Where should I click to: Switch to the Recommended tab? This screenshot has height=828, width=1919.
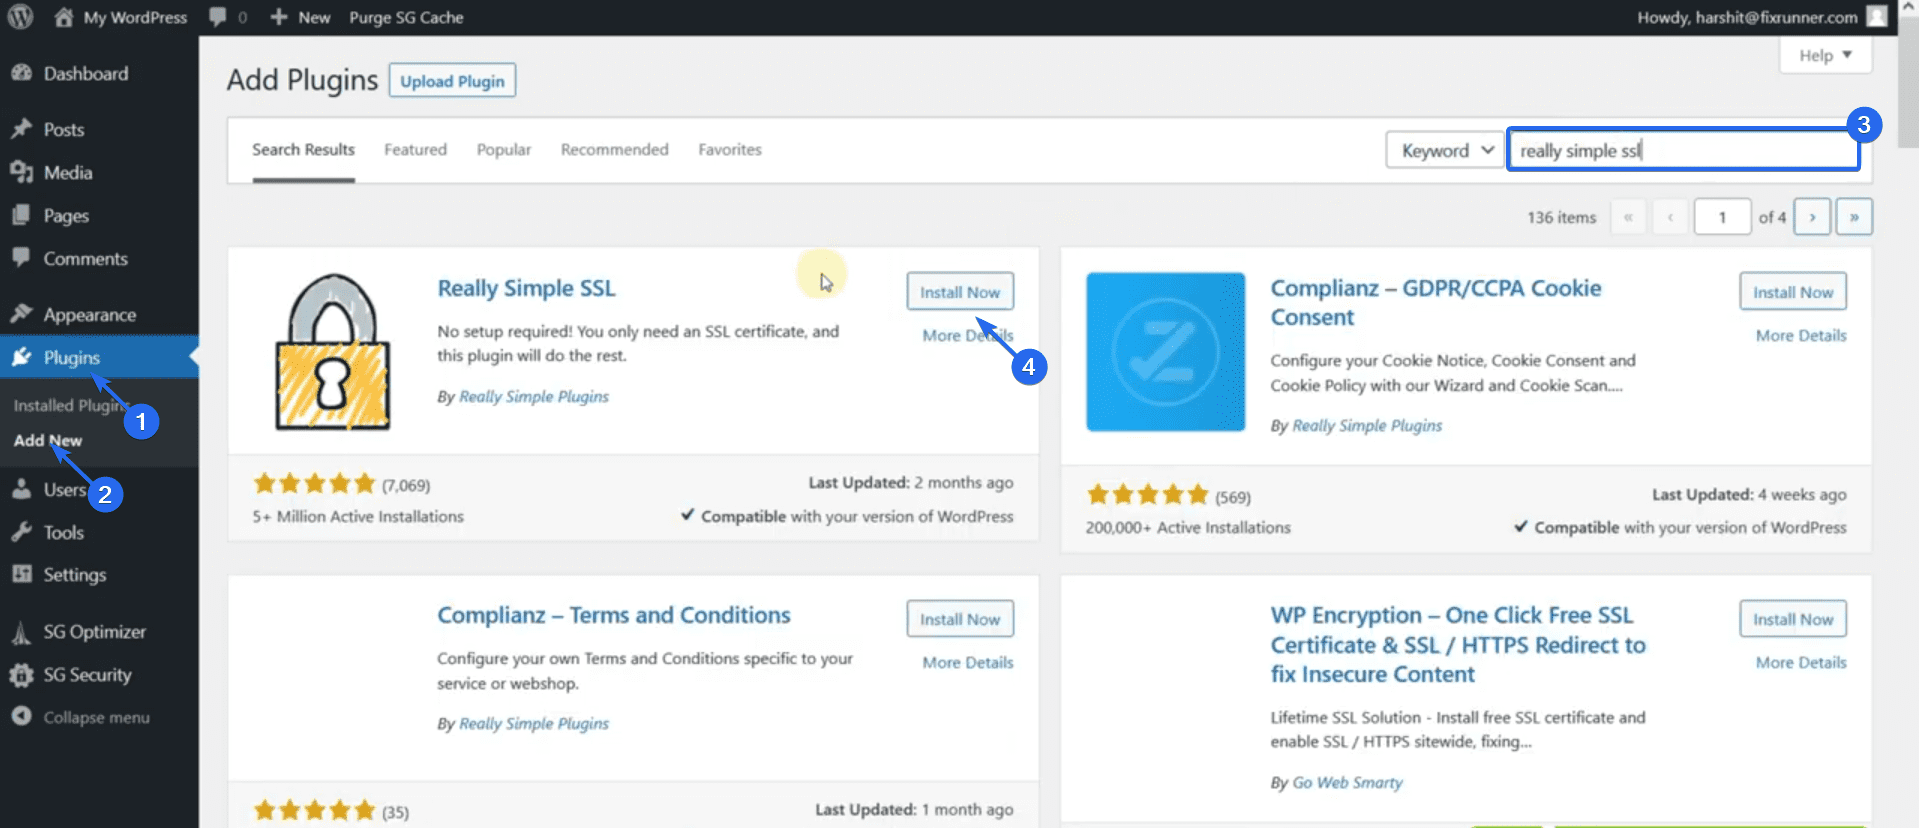[x=614, y=149]
